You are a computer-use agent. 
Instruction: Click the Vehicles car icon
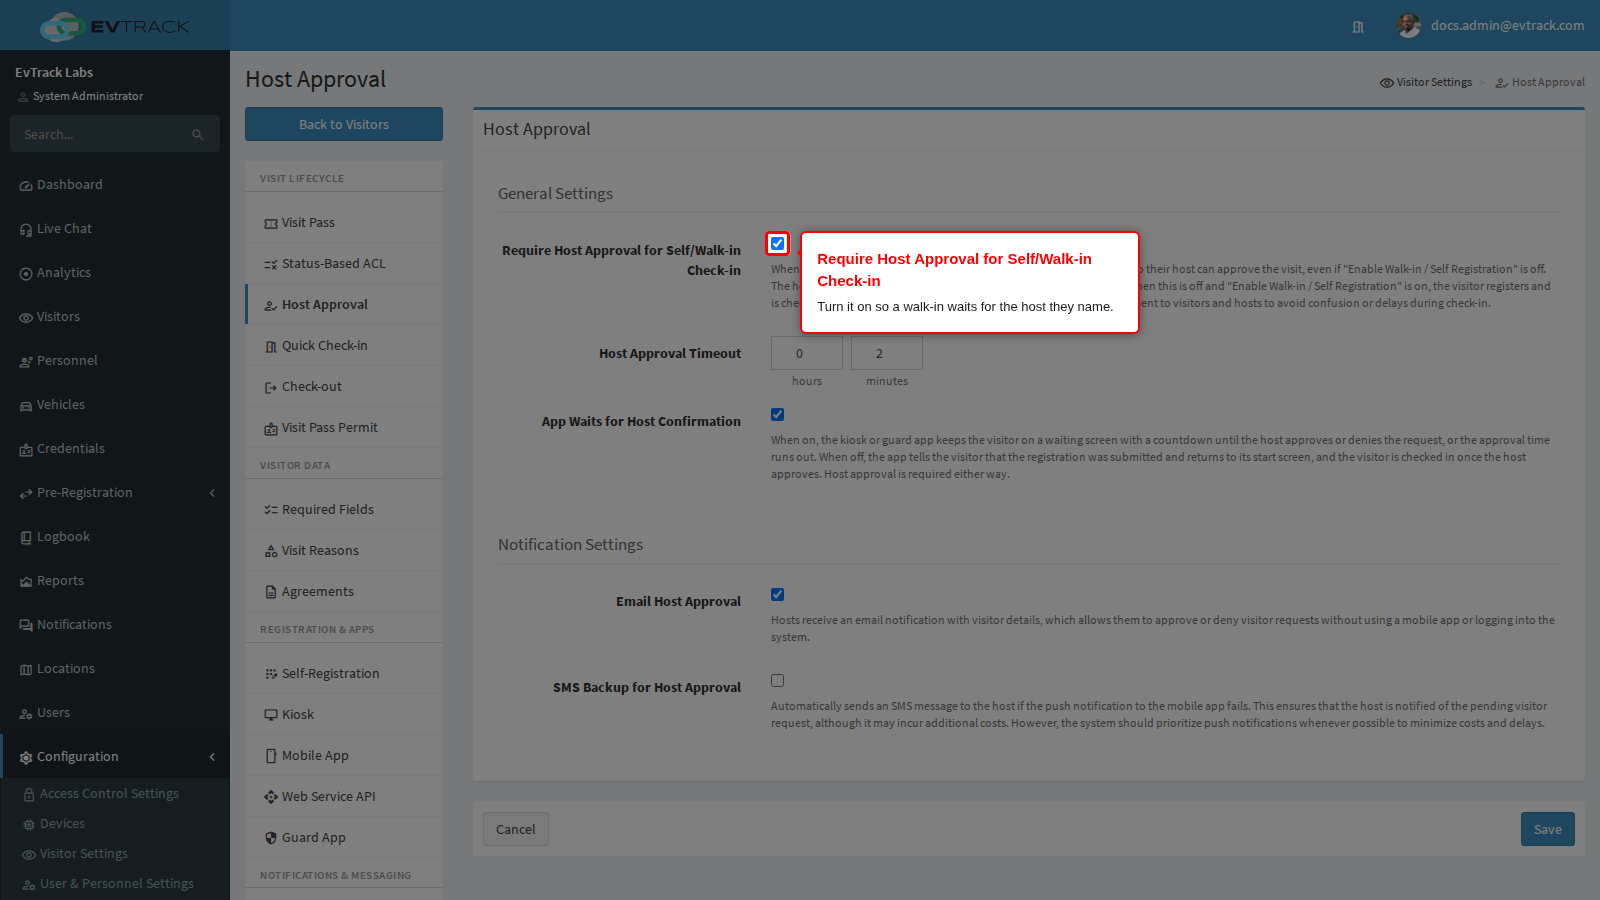click(26, 406)
